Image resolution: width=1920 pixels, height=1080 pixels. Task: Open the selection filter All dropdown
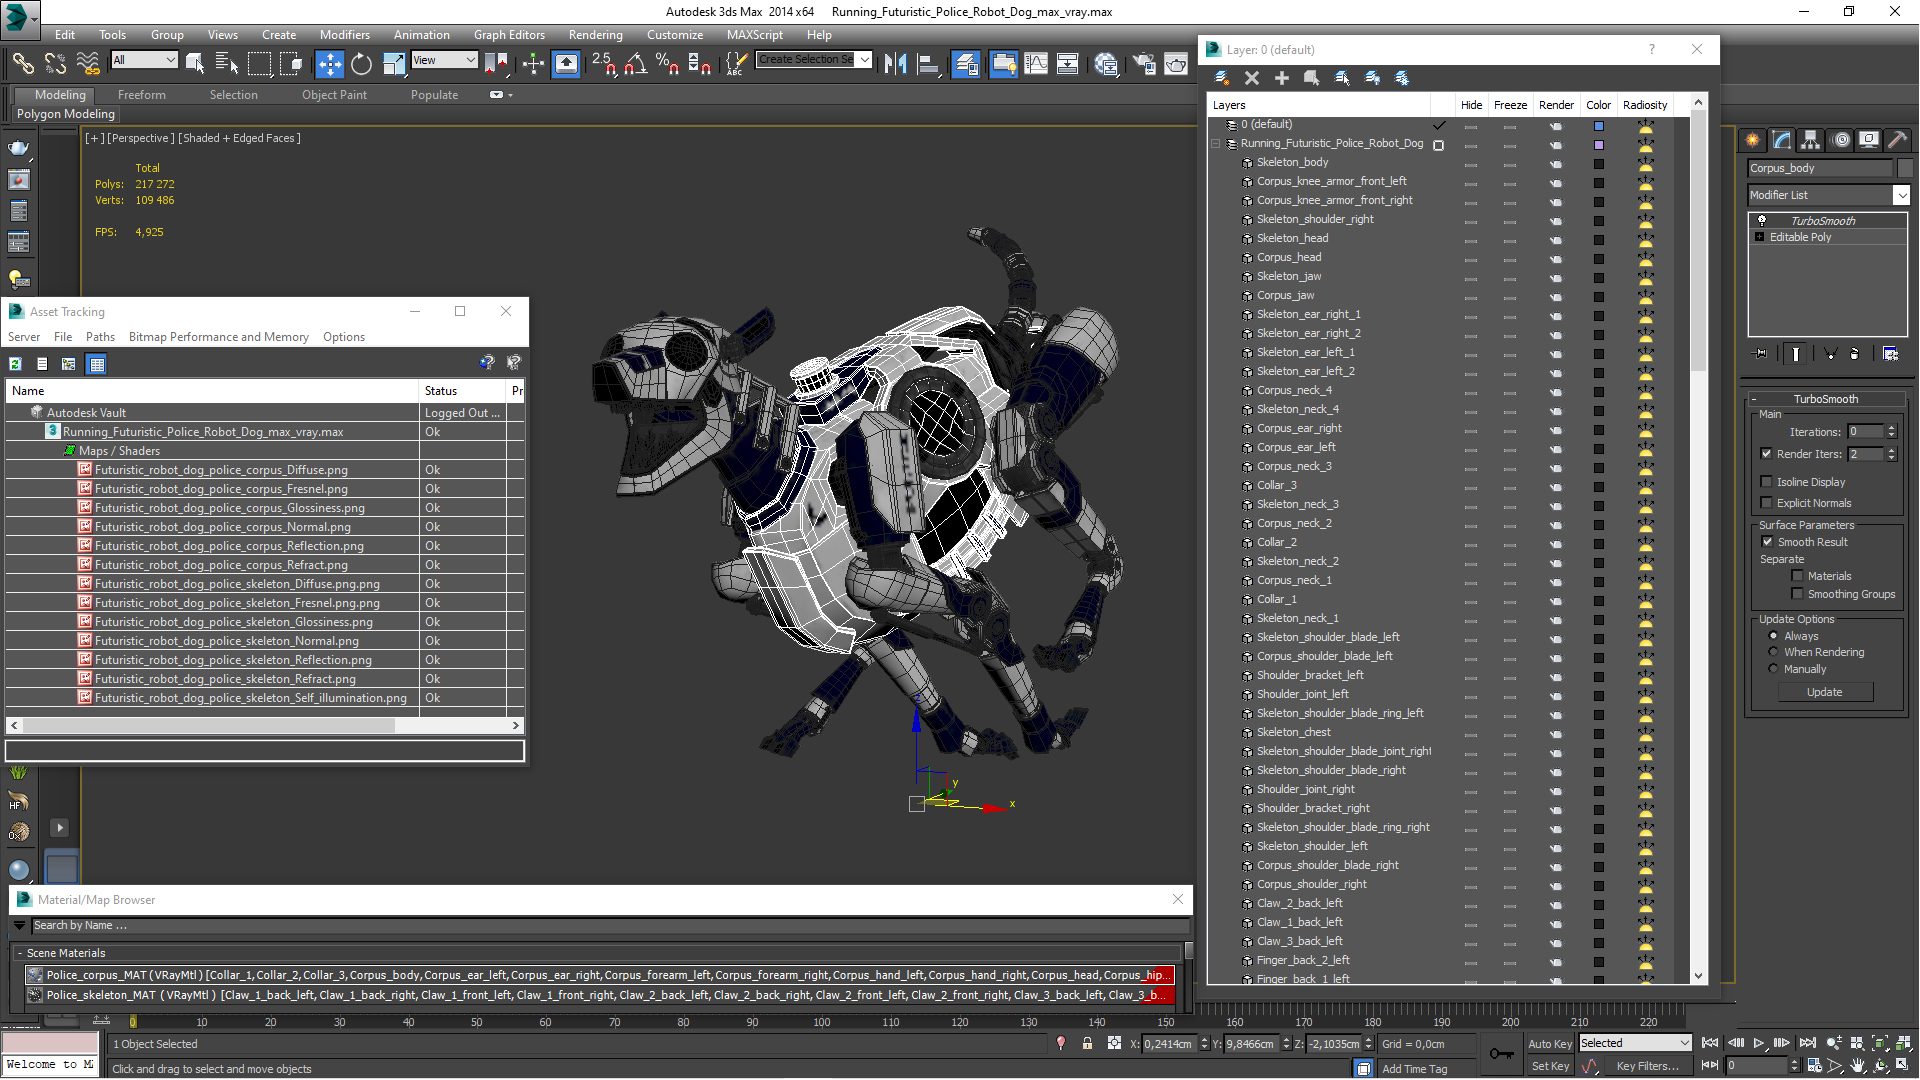[x=144, y=60]
